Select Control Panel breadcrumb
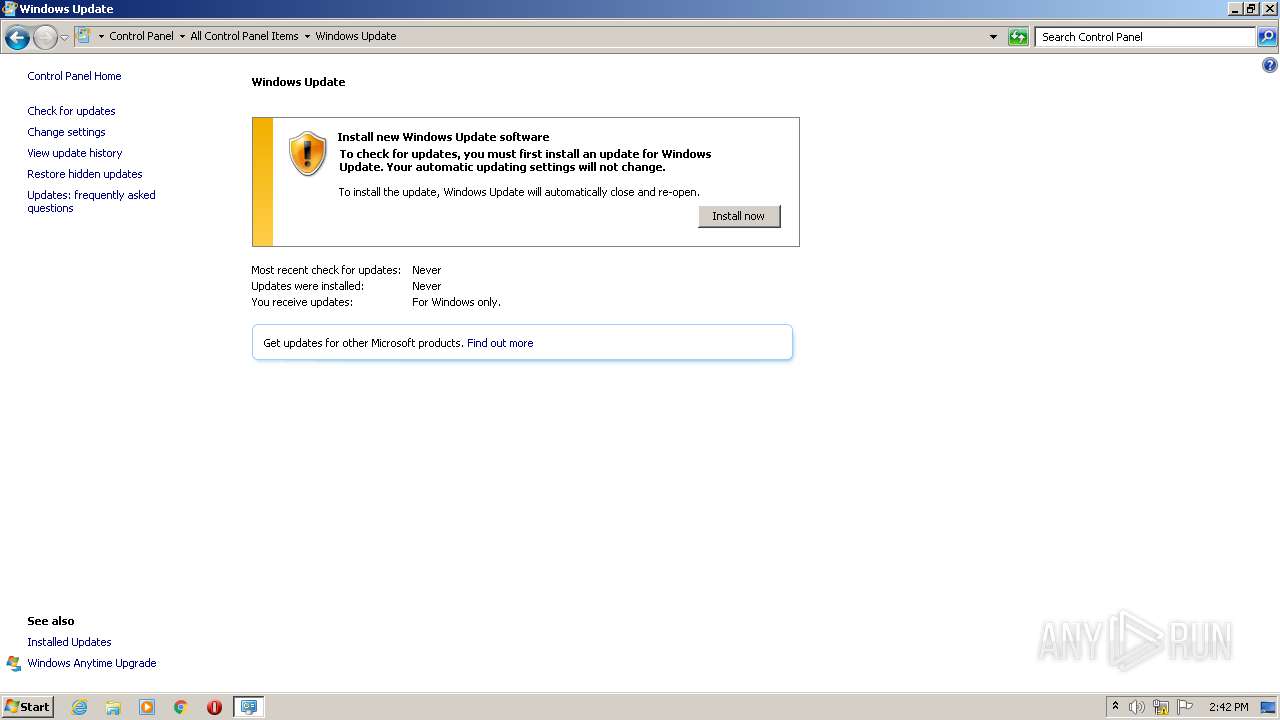 (x=141, y=36)
